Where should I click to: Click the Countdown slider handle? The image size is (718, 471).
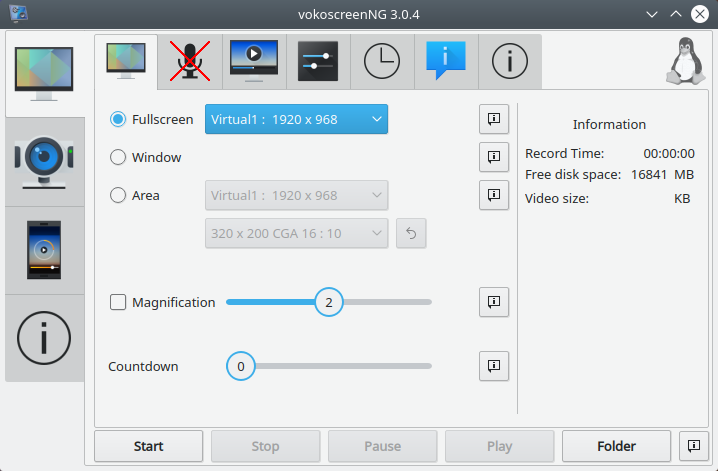[240, 366]
